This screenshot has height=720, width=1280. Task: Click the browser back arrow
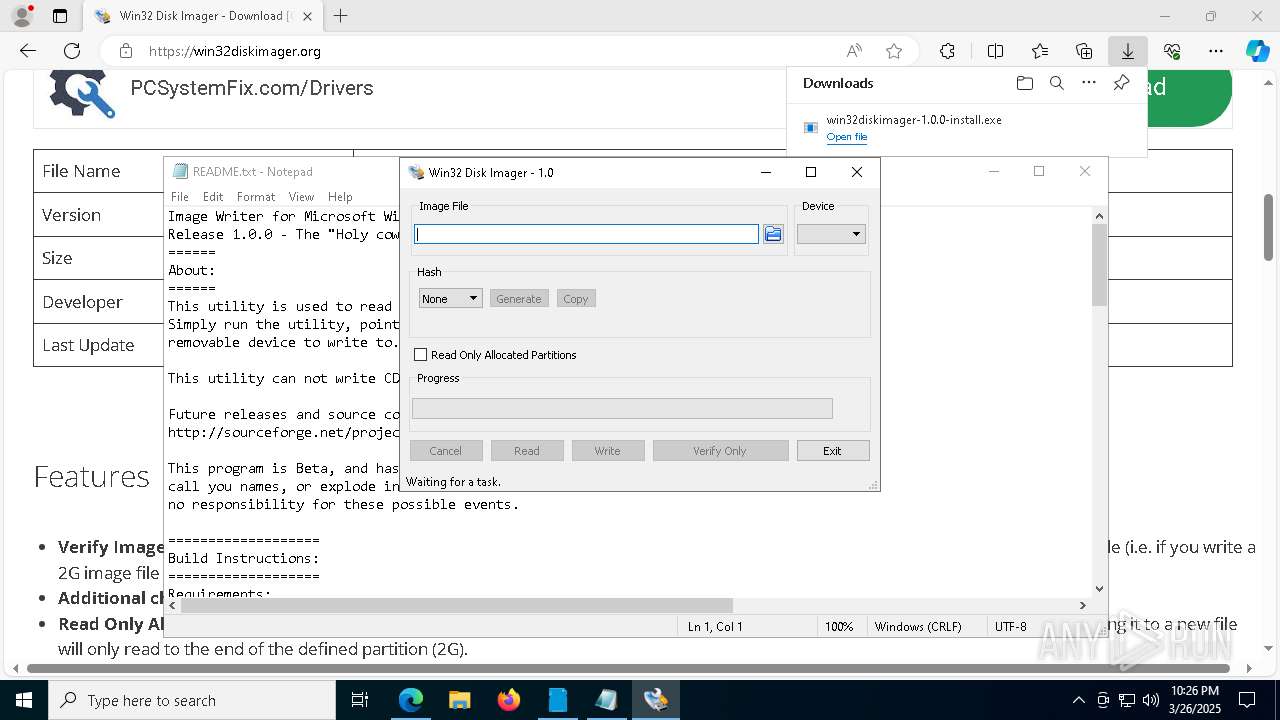28,51
